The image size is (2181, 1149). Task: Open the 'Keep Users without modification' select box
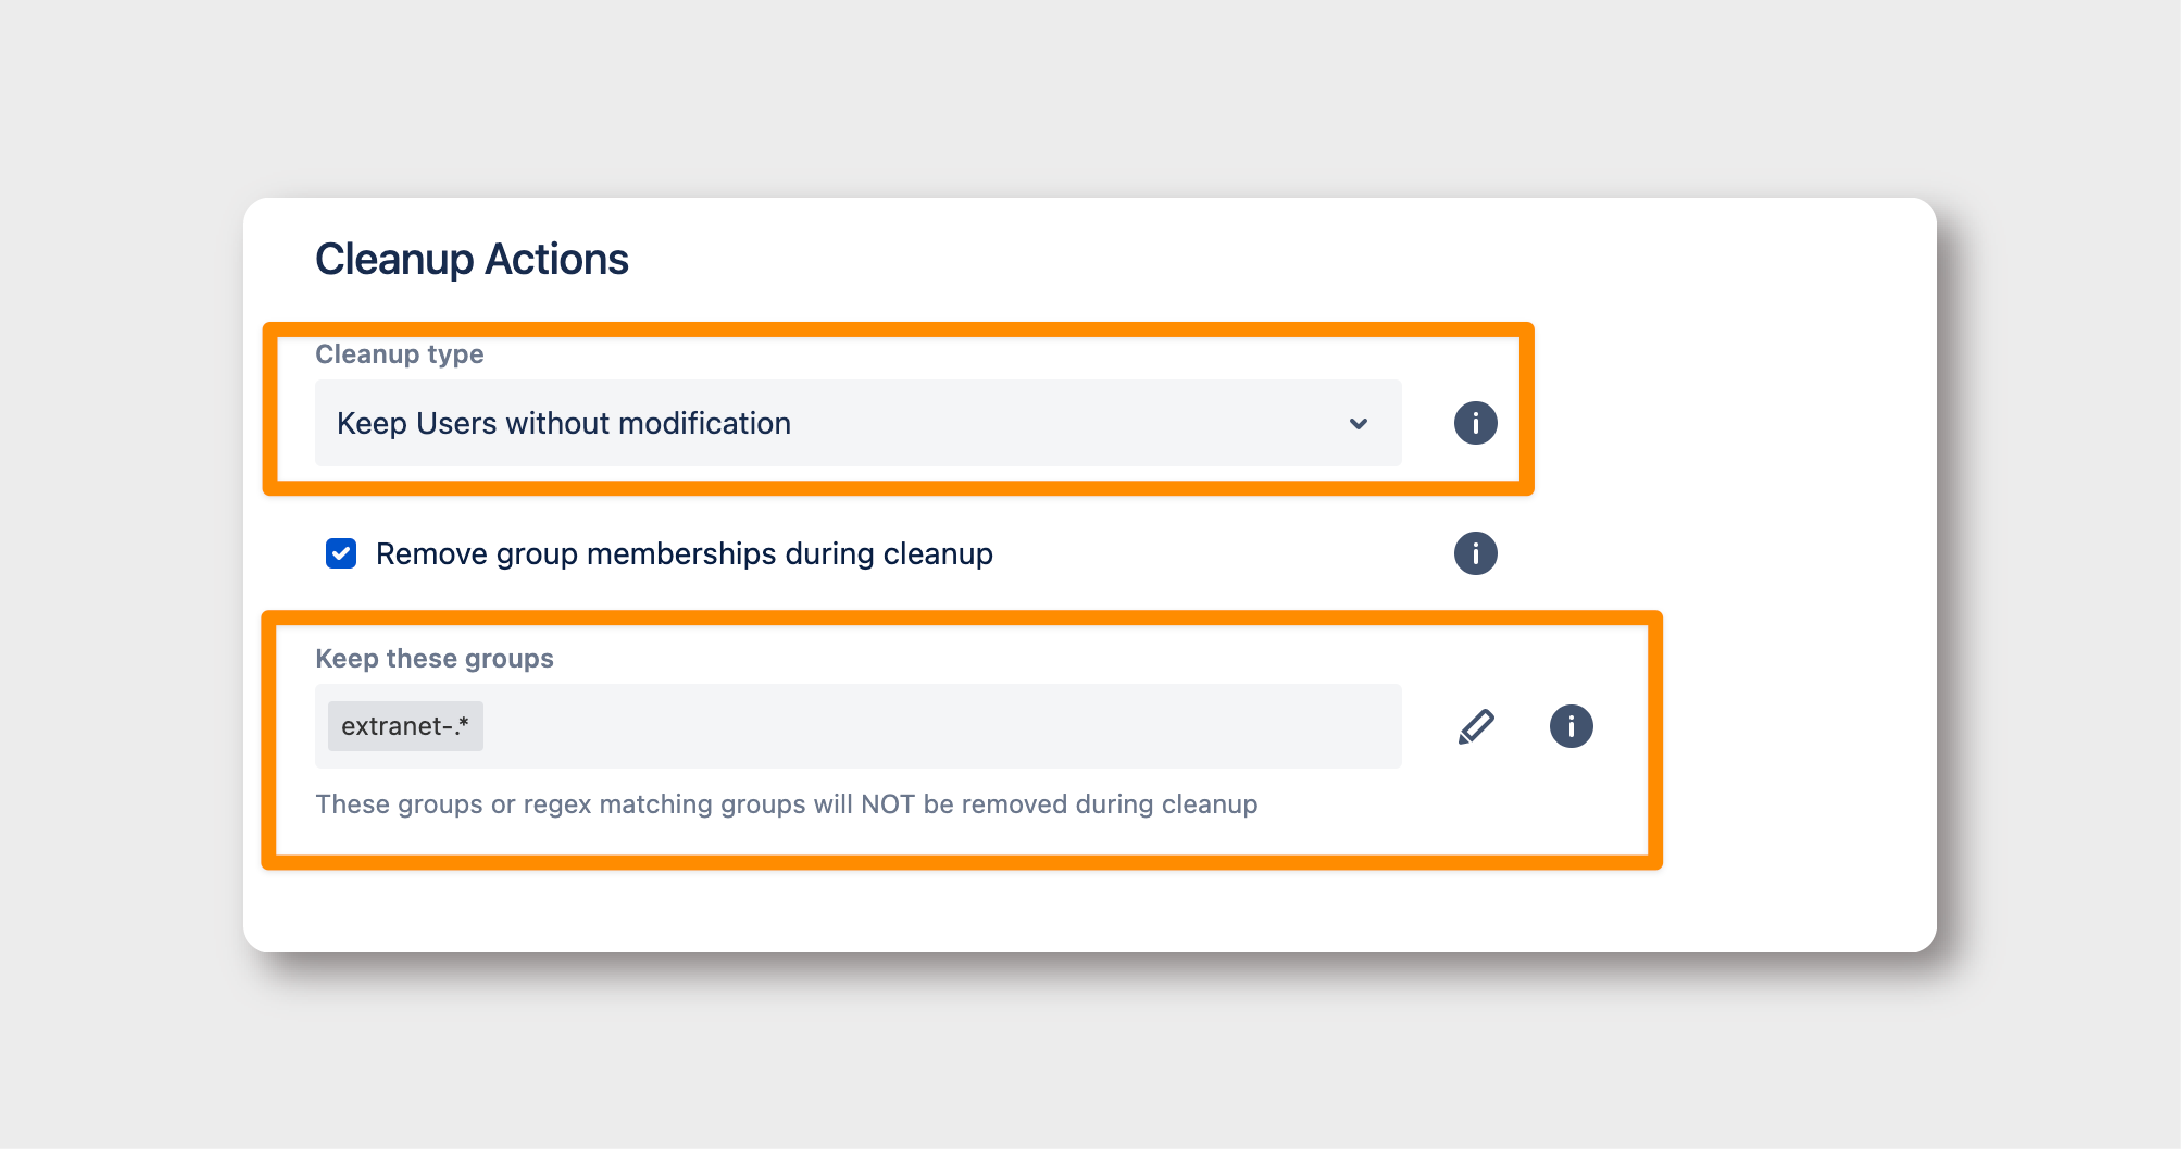(858, 423)
